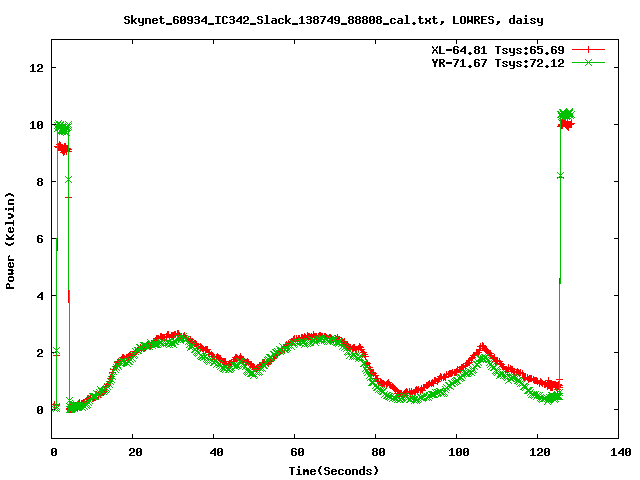Viewport: 640px width, 480px height.
Task: Click the x-axis tick label 40
Action: pos(216,452)
